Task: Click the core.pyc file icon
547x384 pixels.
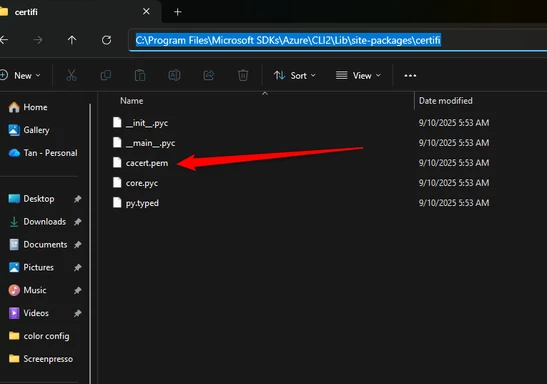Action: click(x=117, y=182)
